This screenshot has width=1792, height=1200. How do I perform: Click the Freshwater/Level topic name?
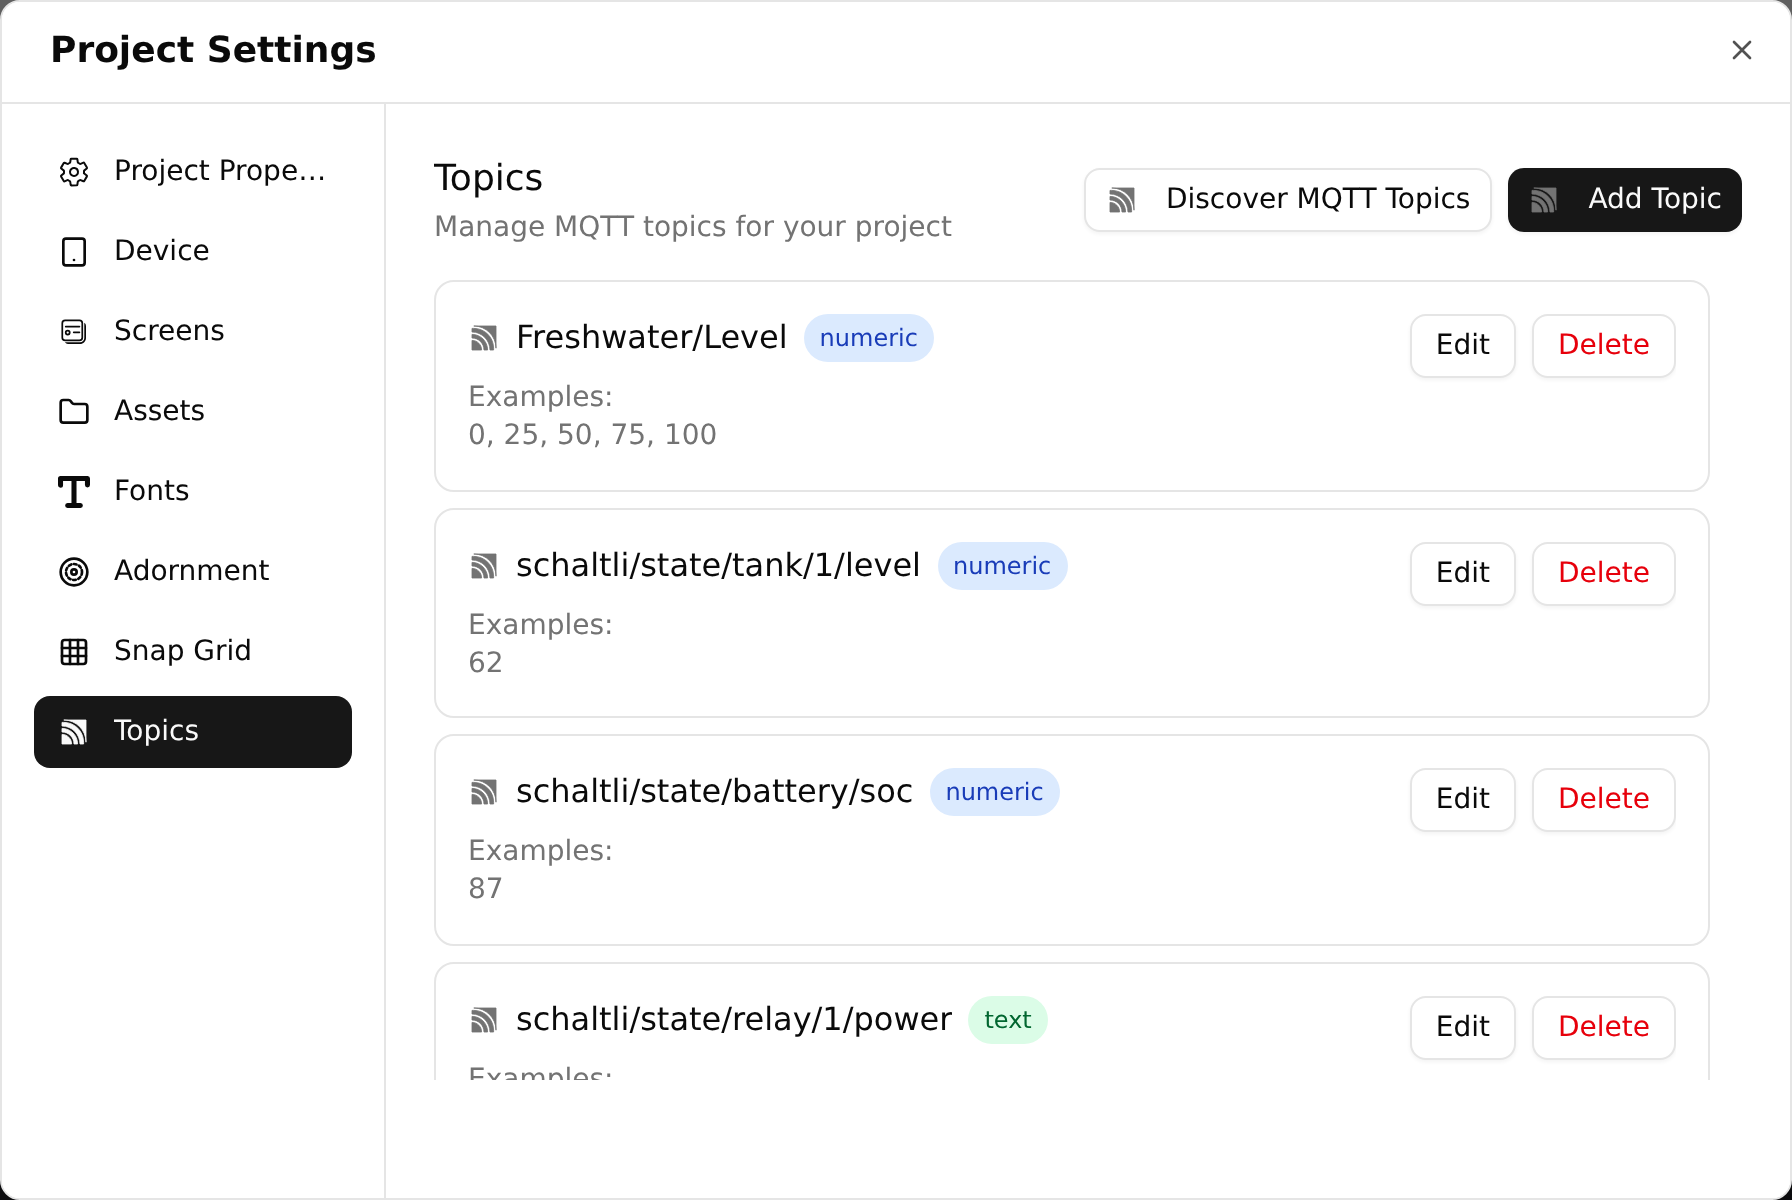(x=652, y=338)
